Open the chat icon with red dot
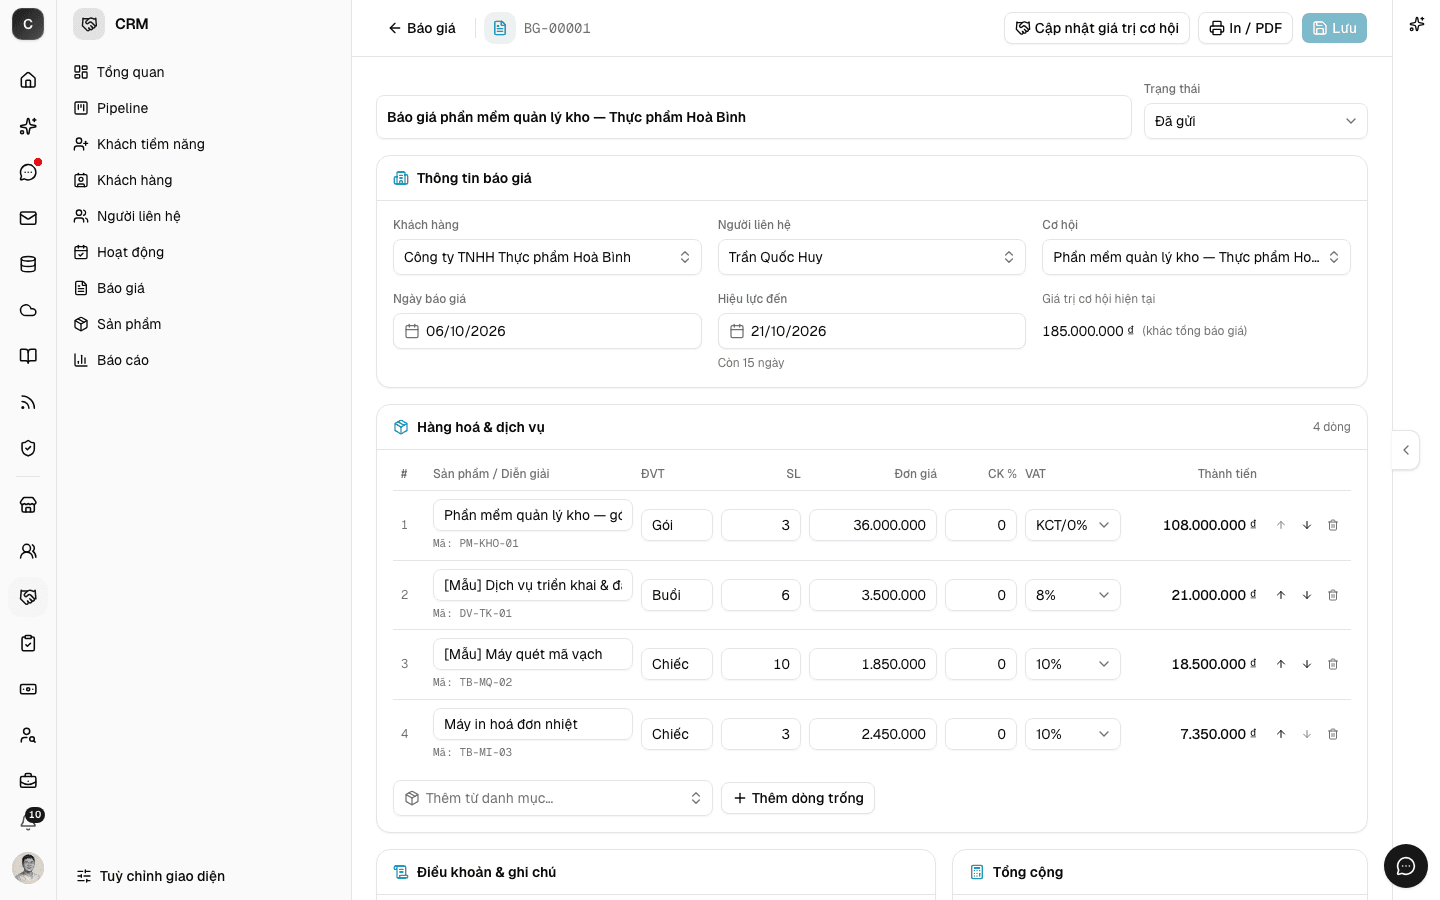Image resolution: width=1440 pixels, height=900 pixels. (28, 172)
